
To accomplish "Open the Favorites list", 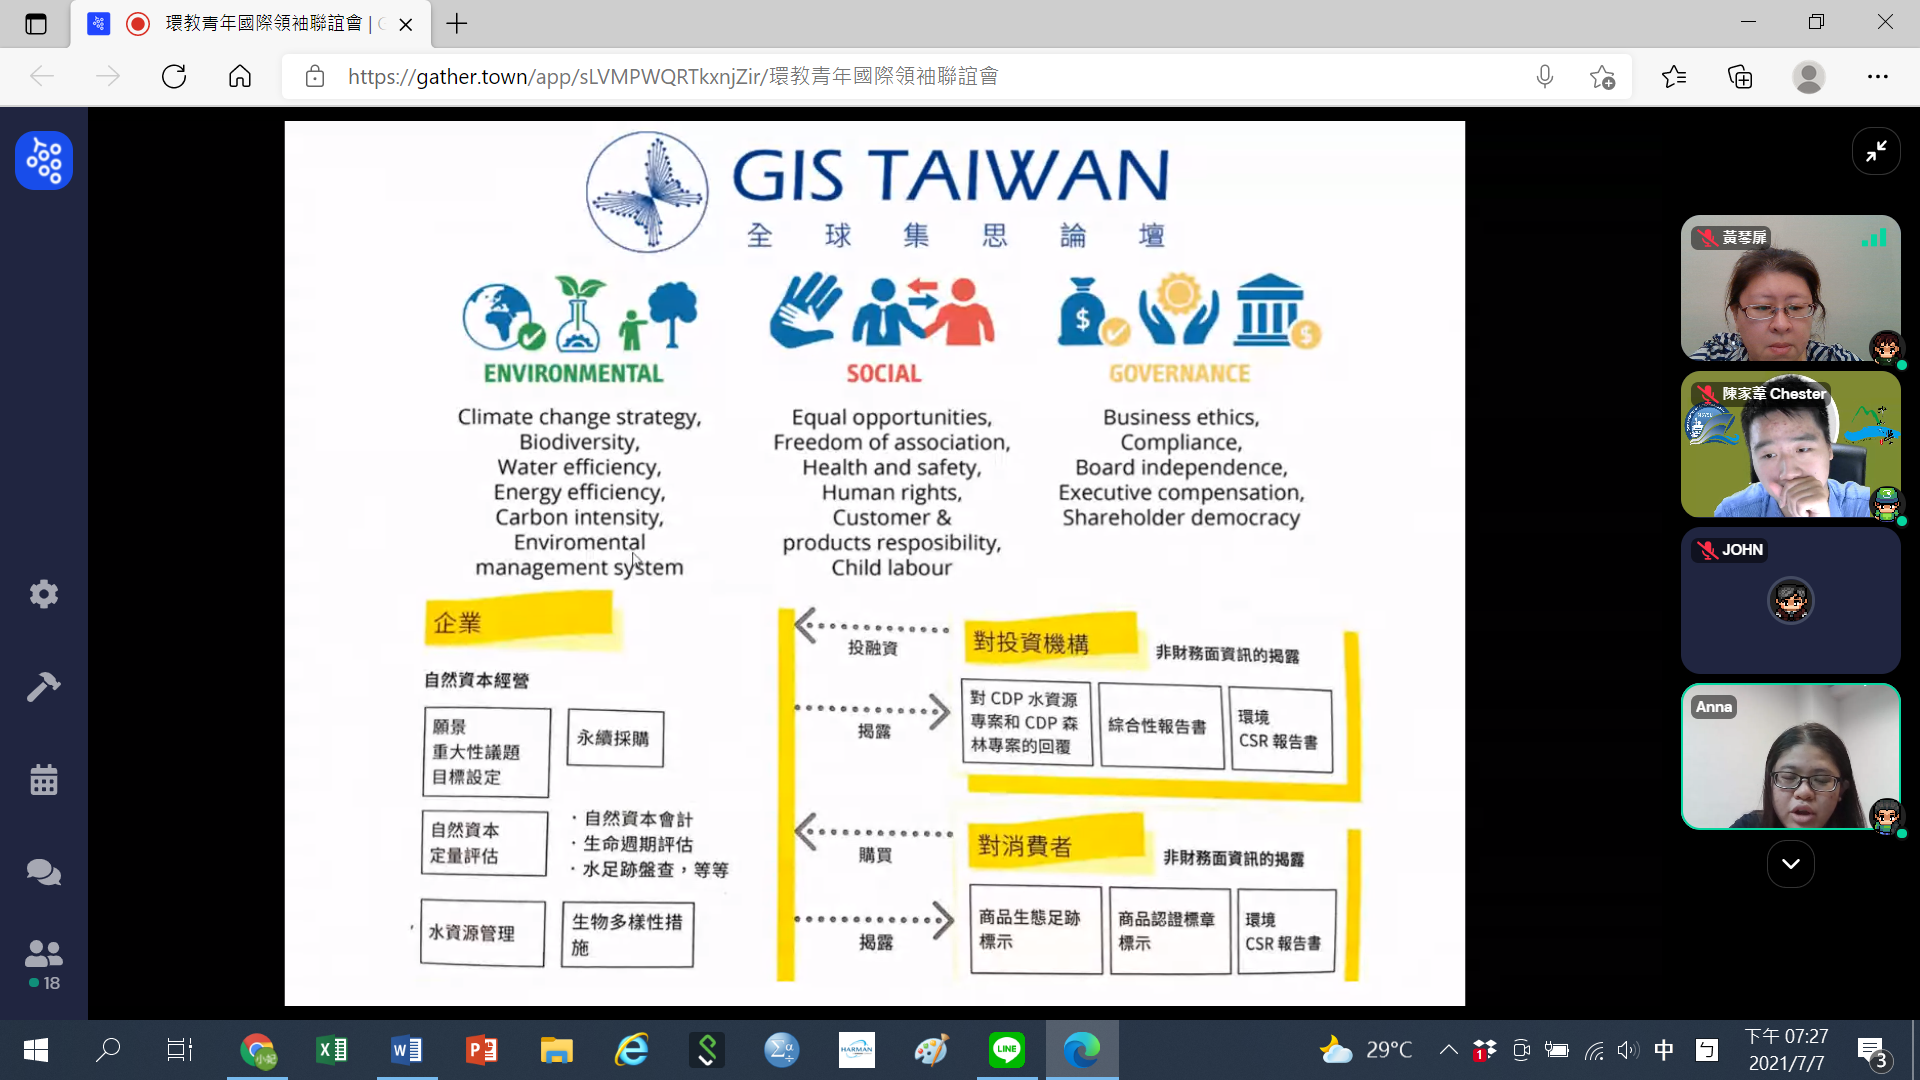I will click(1674, 76).
